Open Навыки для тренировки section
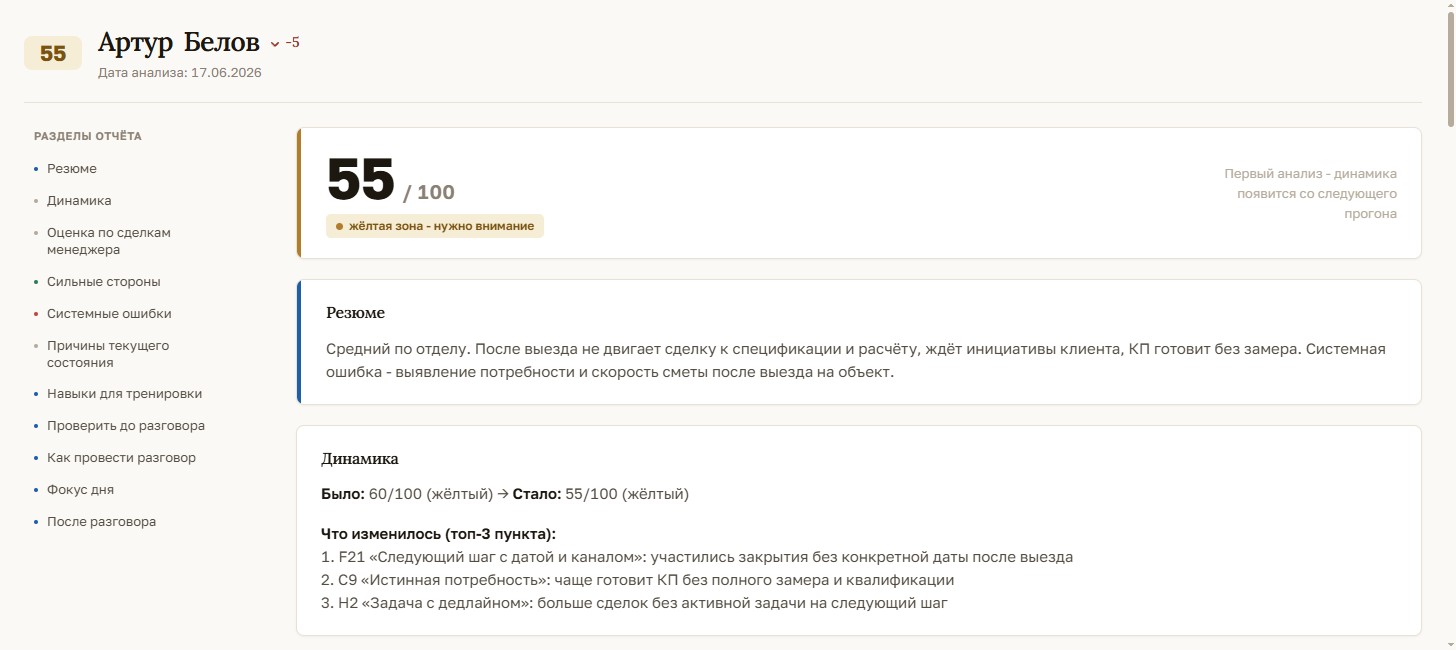The image size is (1456, 650). 124,394
